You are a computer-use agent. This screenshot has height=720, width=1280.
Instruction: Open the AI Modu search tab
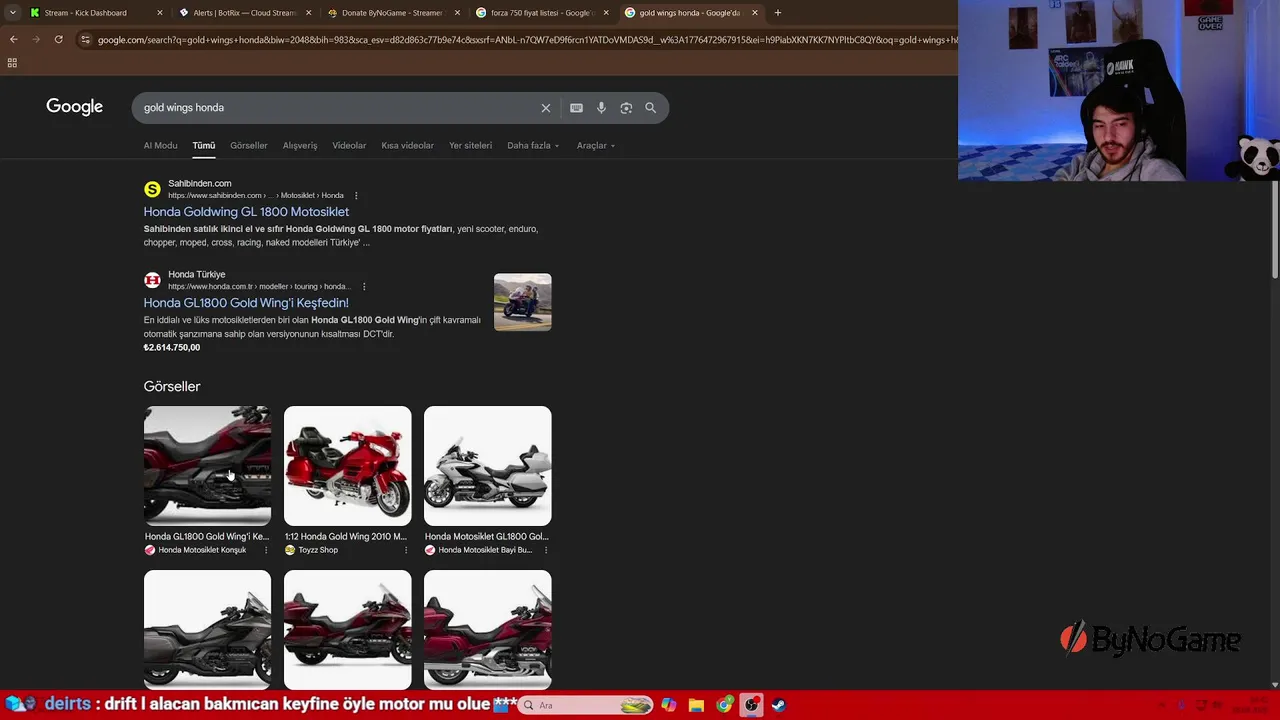point(160,146)
